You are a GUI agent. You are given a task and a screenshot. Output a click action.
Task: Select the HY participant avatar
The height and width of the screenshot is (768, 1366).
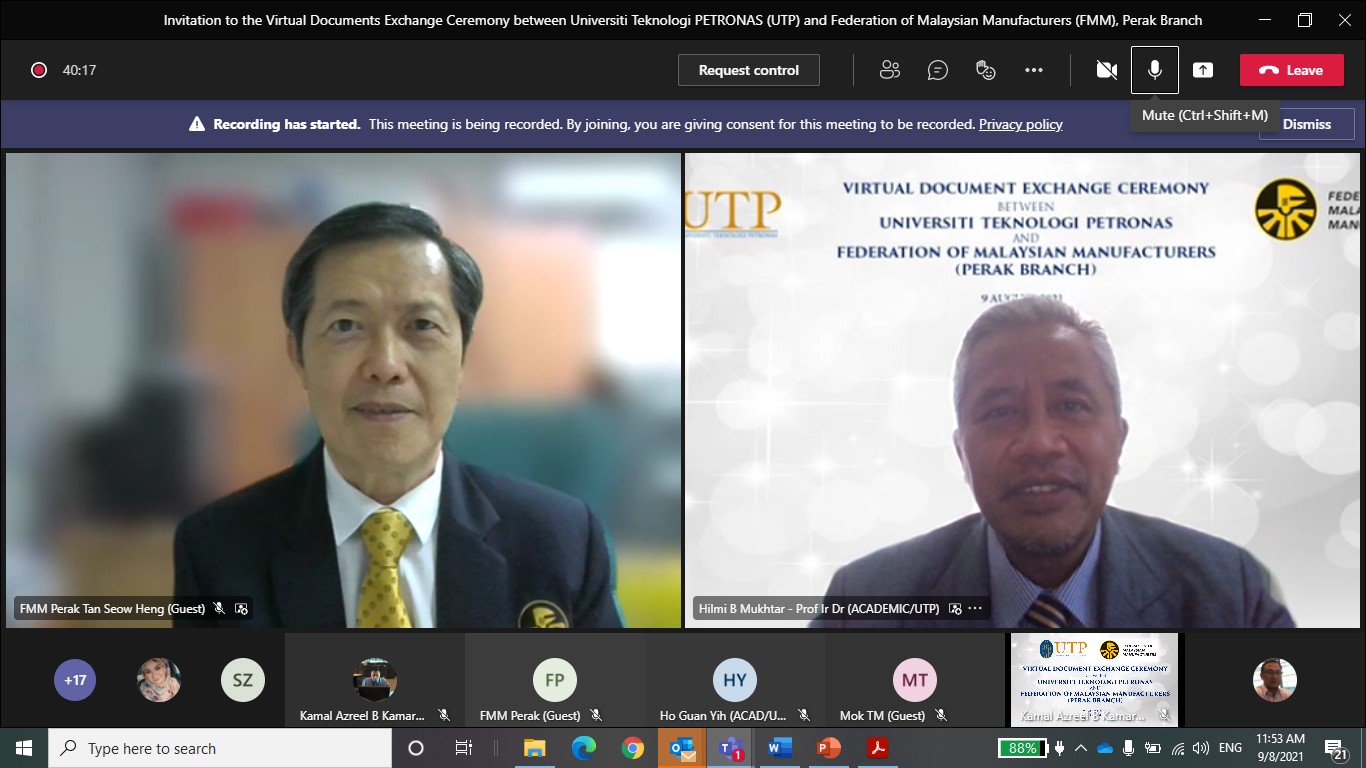tap(735, 680)
